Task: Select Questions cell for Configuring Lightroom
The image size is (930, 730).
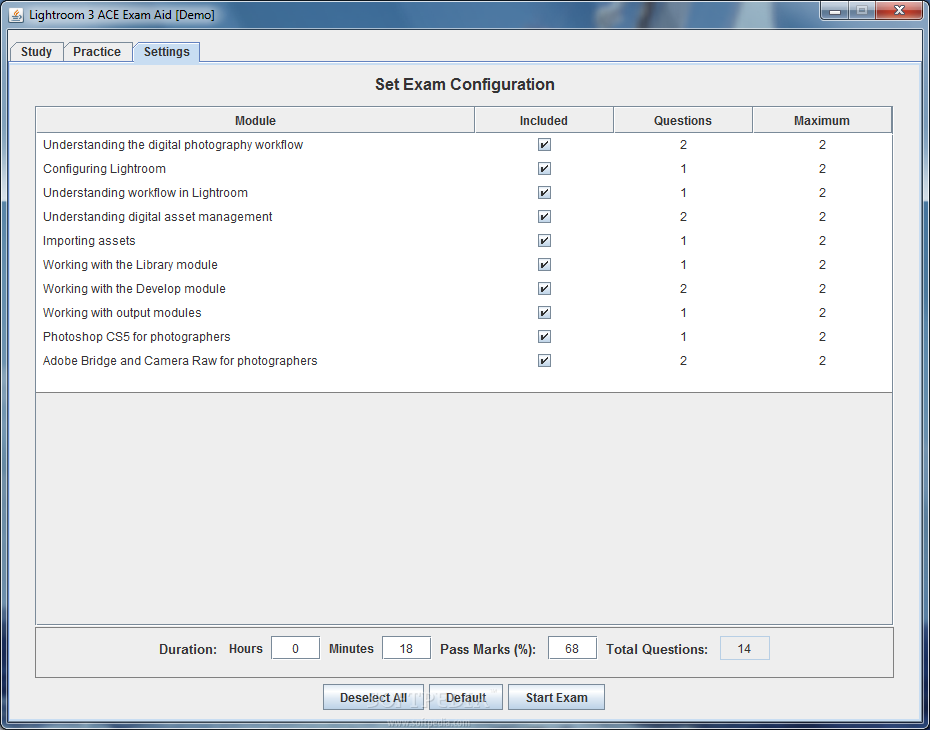Action: [x=683, y=169]
